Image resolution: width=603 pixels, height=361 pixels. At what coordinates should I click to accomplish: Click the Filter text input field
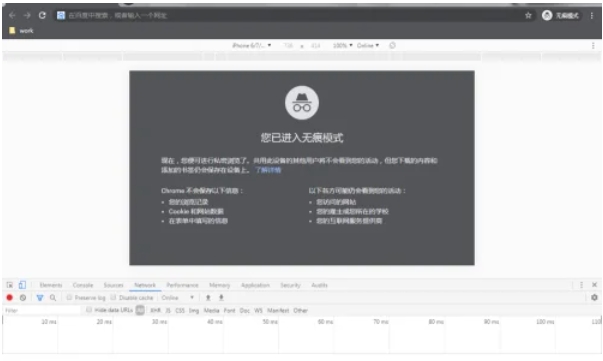point(42,310)
